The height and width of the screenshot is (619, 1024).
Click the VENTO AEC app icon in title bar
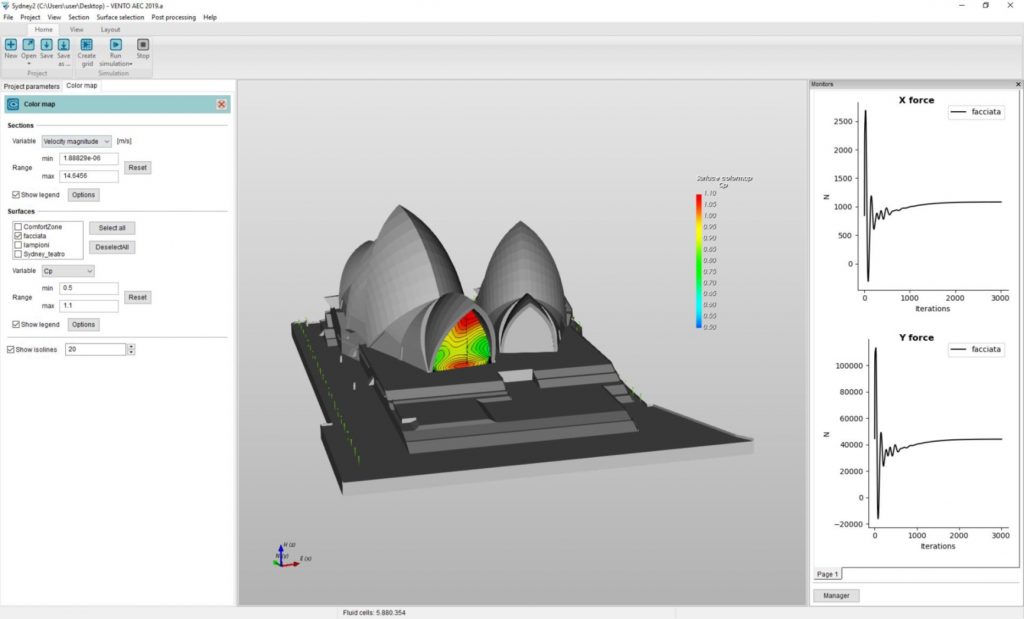pyautogui.click(x=6, y=6)
